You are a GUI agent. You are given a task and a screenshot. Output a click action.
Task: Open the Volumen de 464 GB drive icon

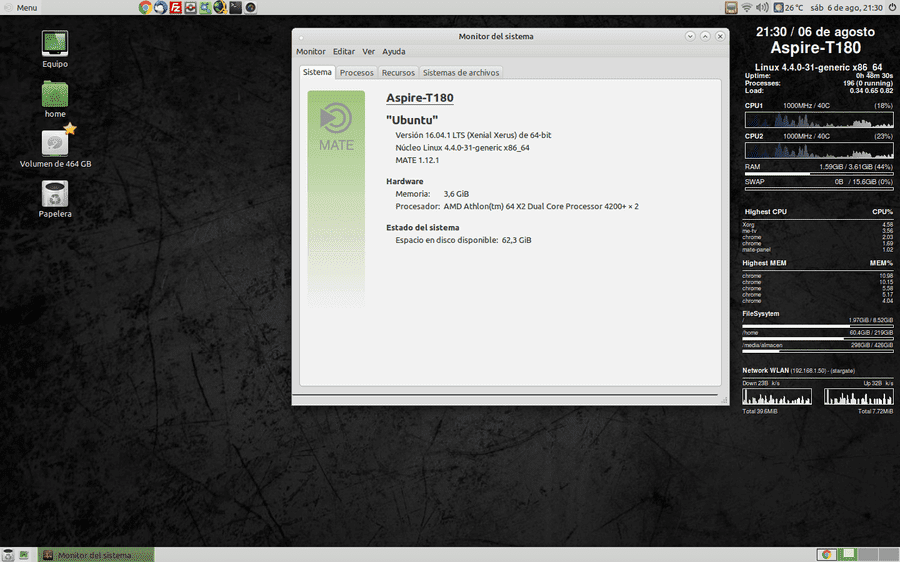[55, 143]
